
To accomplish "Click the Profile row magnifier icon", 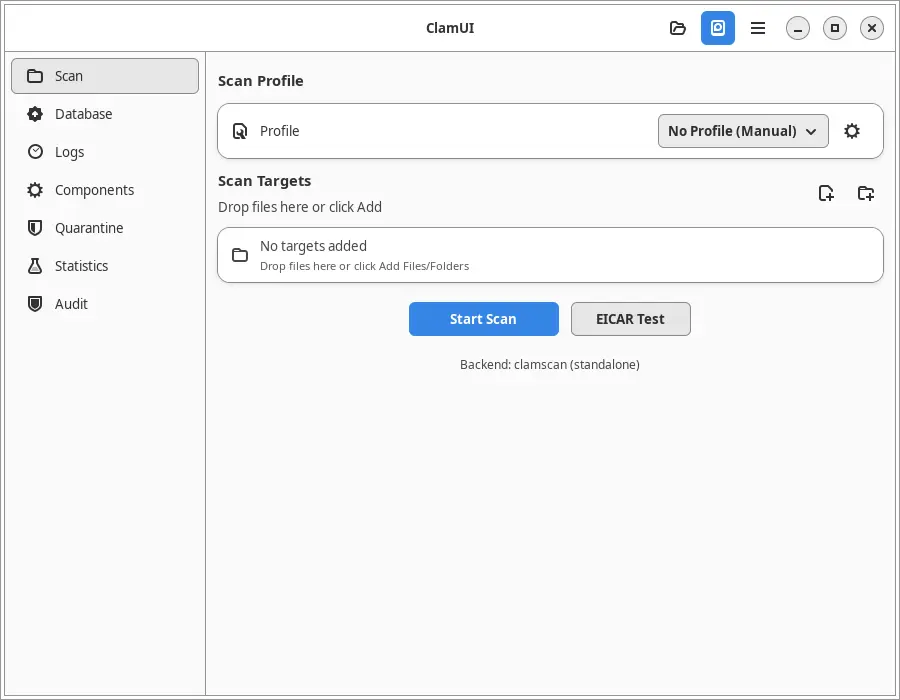I will tap(240, 131).
